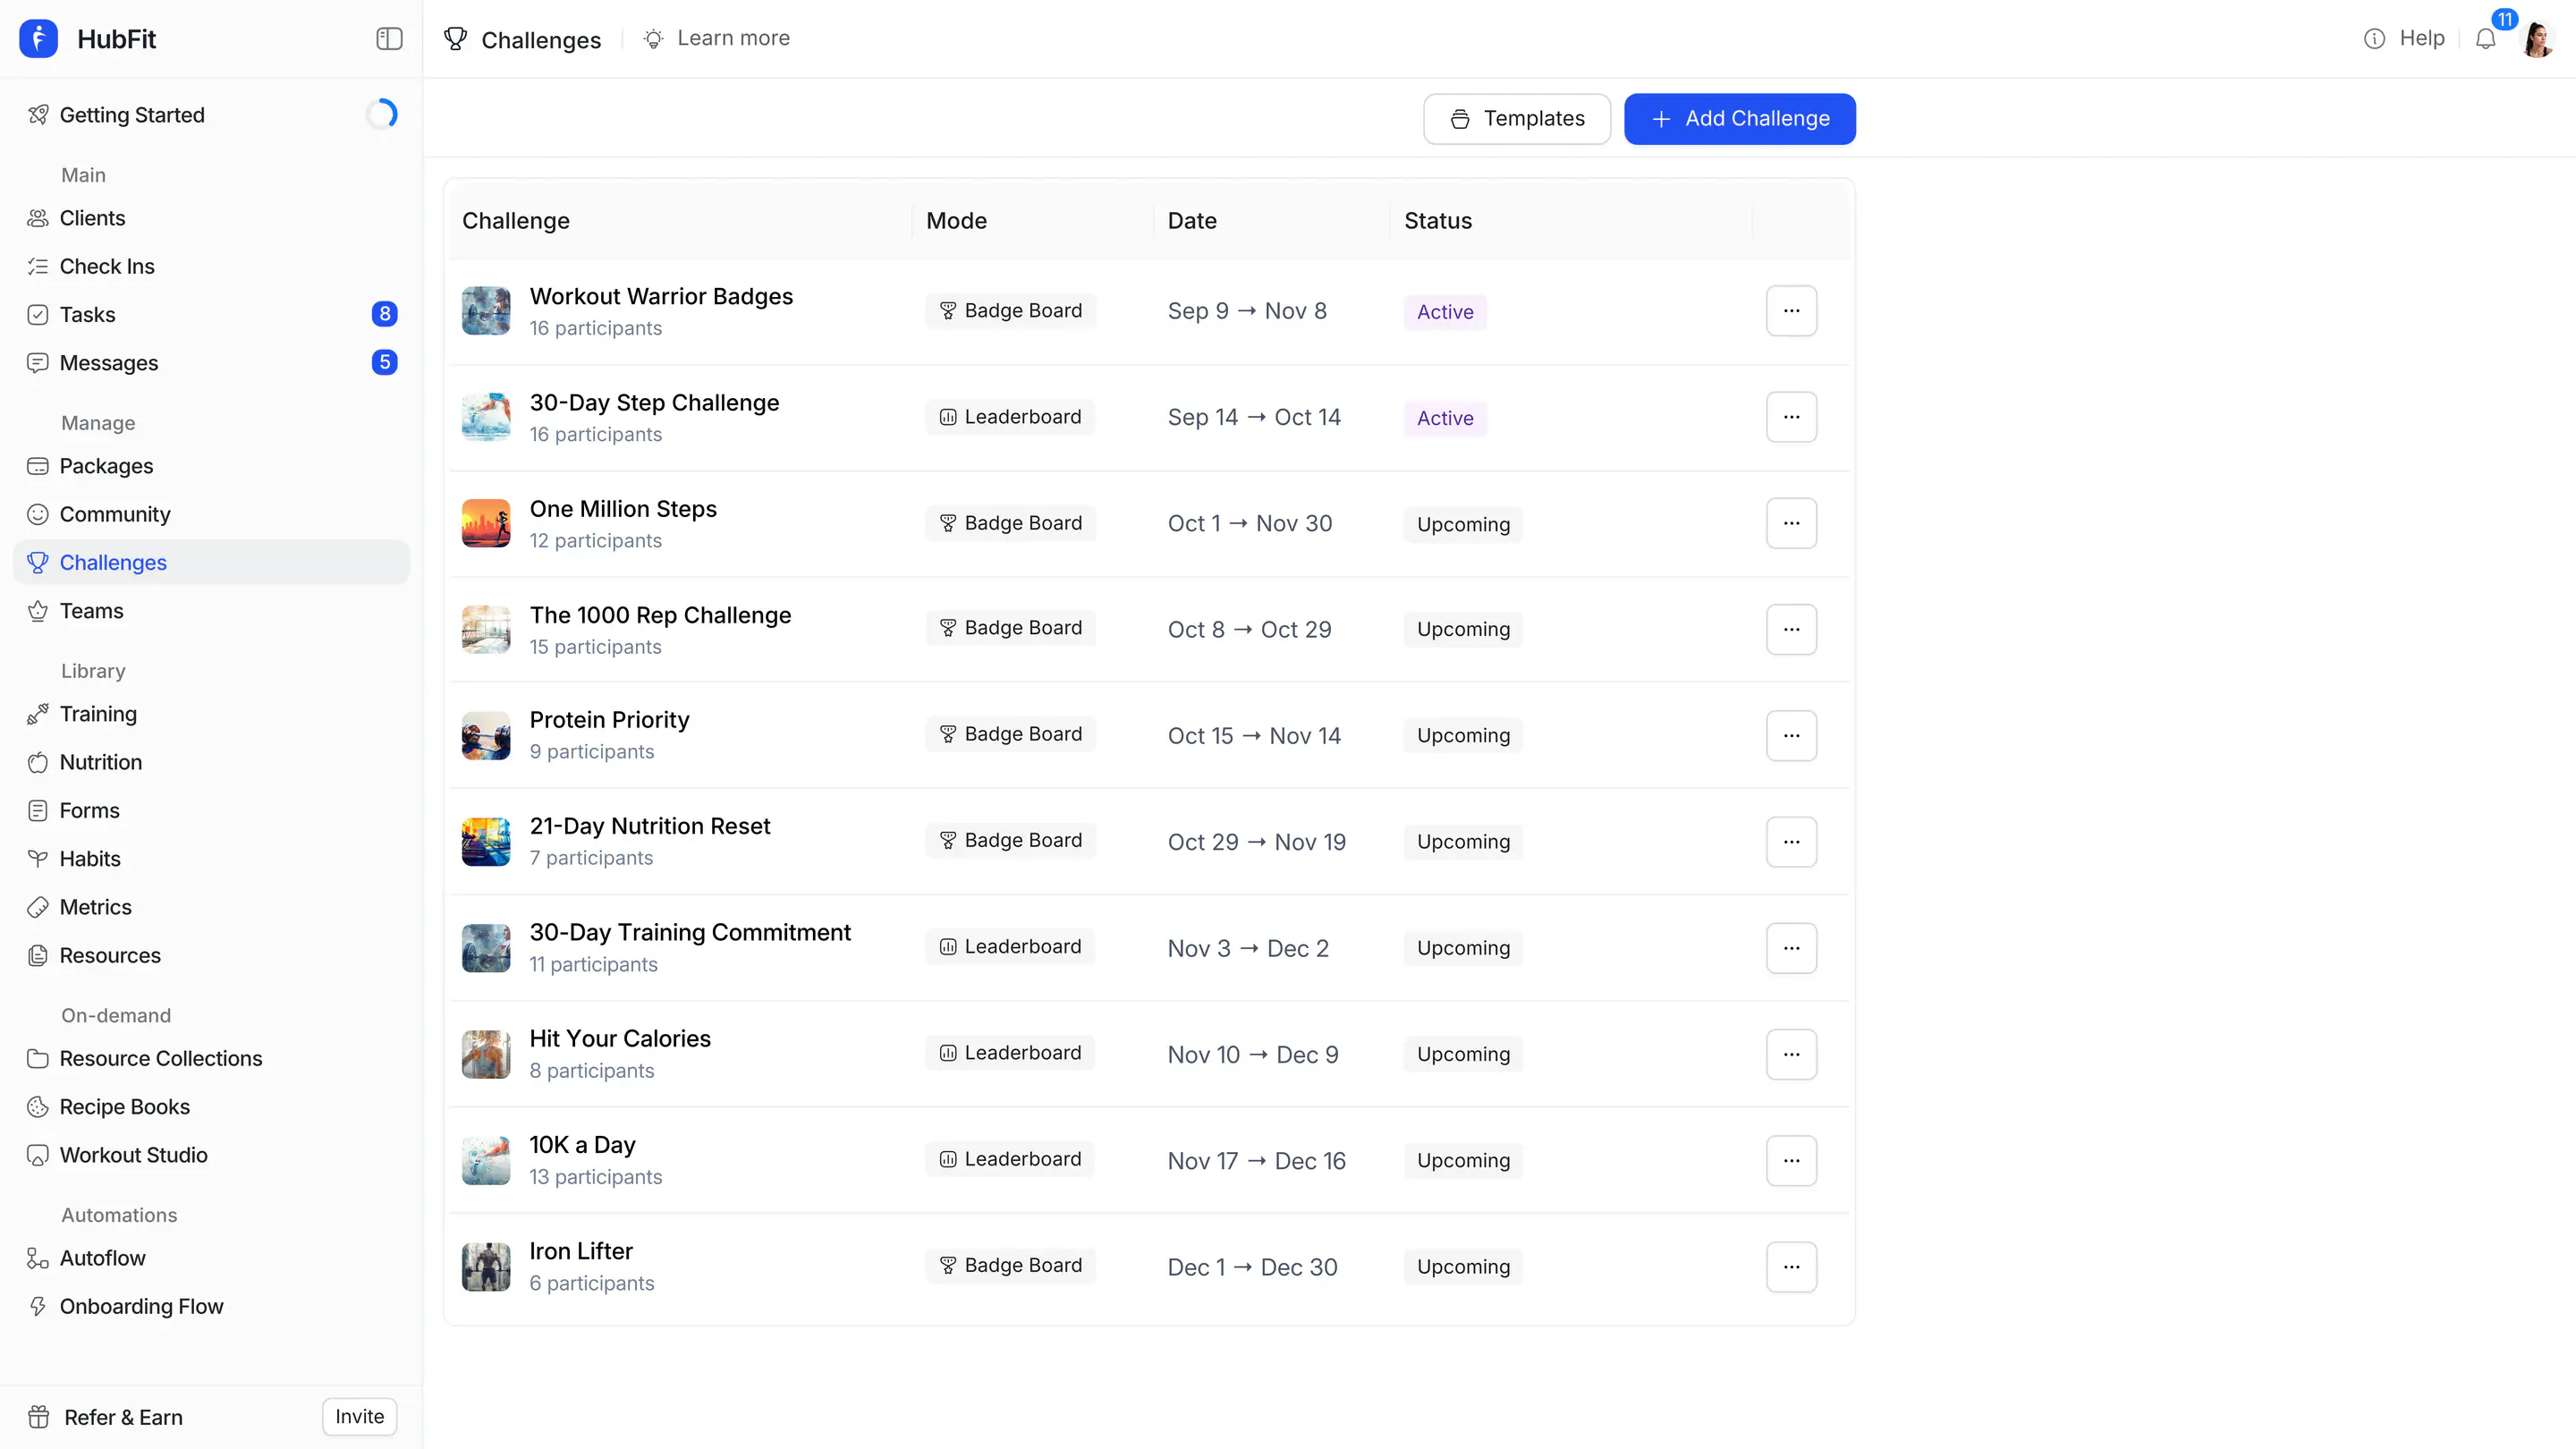Click the Habits sprout icon
Viewport: 2576px width, 1449px height.
(x=38, y=859)
